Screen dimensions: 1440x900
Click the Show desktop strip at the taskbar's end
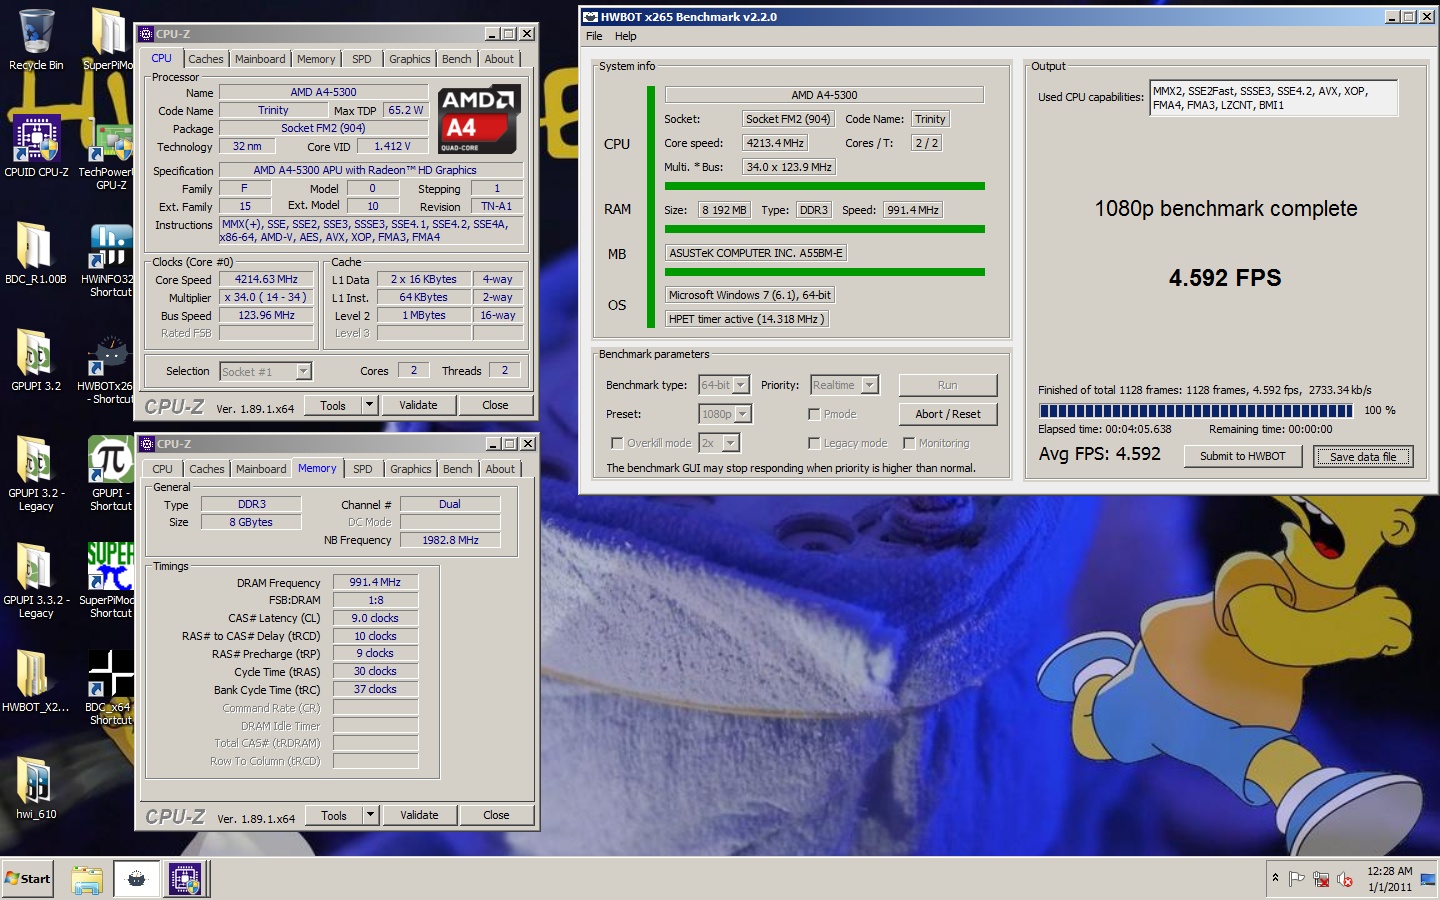pyautogui.click(x=1428, y=879)
